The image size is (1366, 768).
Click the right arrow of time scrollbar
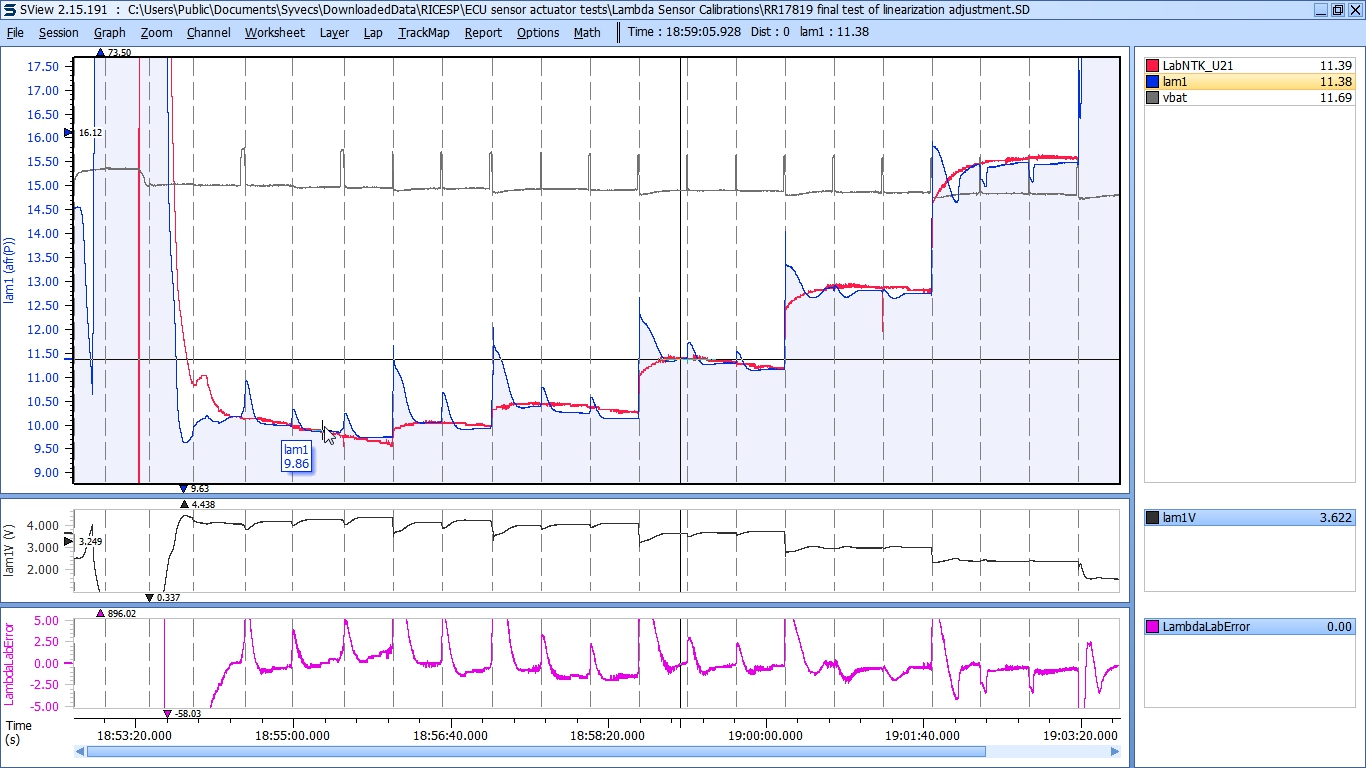point(1115,751)
